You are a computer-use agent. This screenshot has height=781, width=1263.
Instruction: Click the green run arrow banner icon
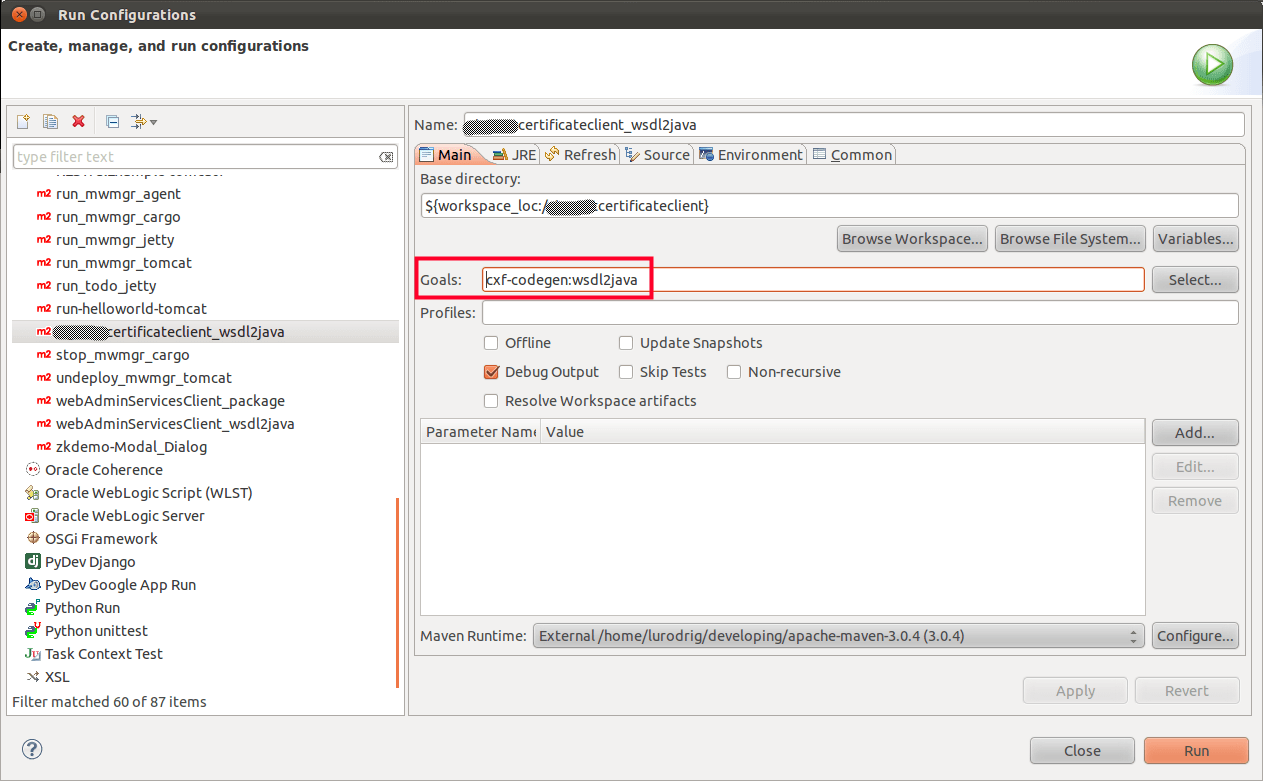(1212, 64)
